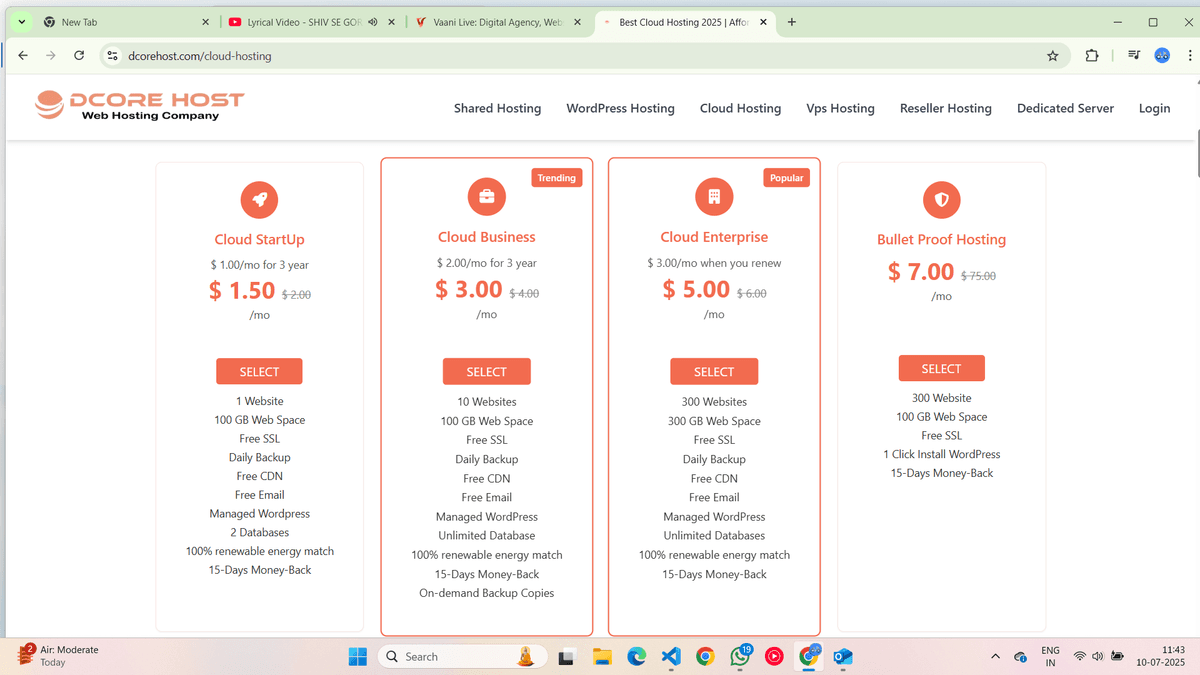Open the Air: Moderate weather widget
This screenshot has width=1200, height=675.
[60, 656]
